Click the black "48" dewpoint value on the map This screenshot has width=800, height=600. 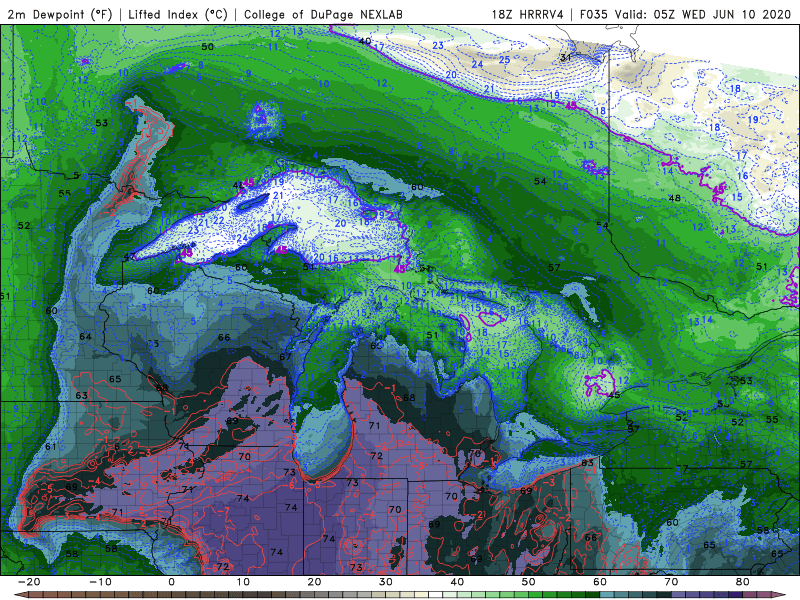point(674,198)
